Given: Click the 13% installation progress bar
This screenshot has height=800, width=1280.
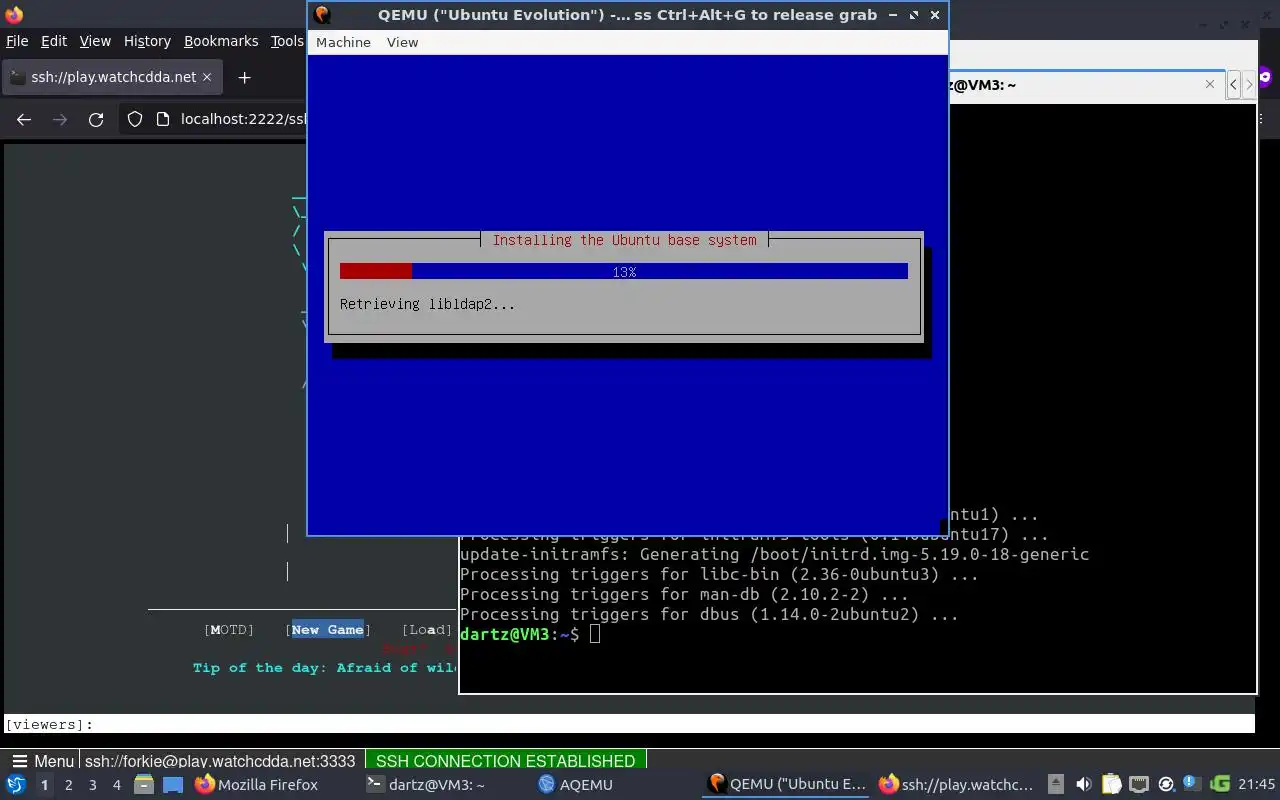Looking at the screenshot, I should click(x=624, y=271).
